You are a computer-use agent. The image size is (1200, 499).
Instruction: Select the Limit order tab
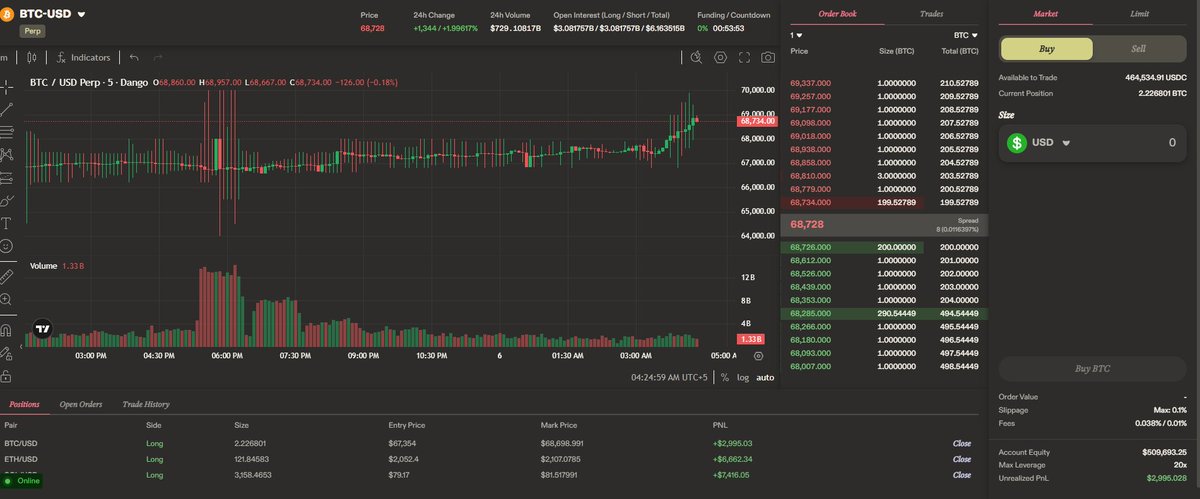pos(1139,14)
